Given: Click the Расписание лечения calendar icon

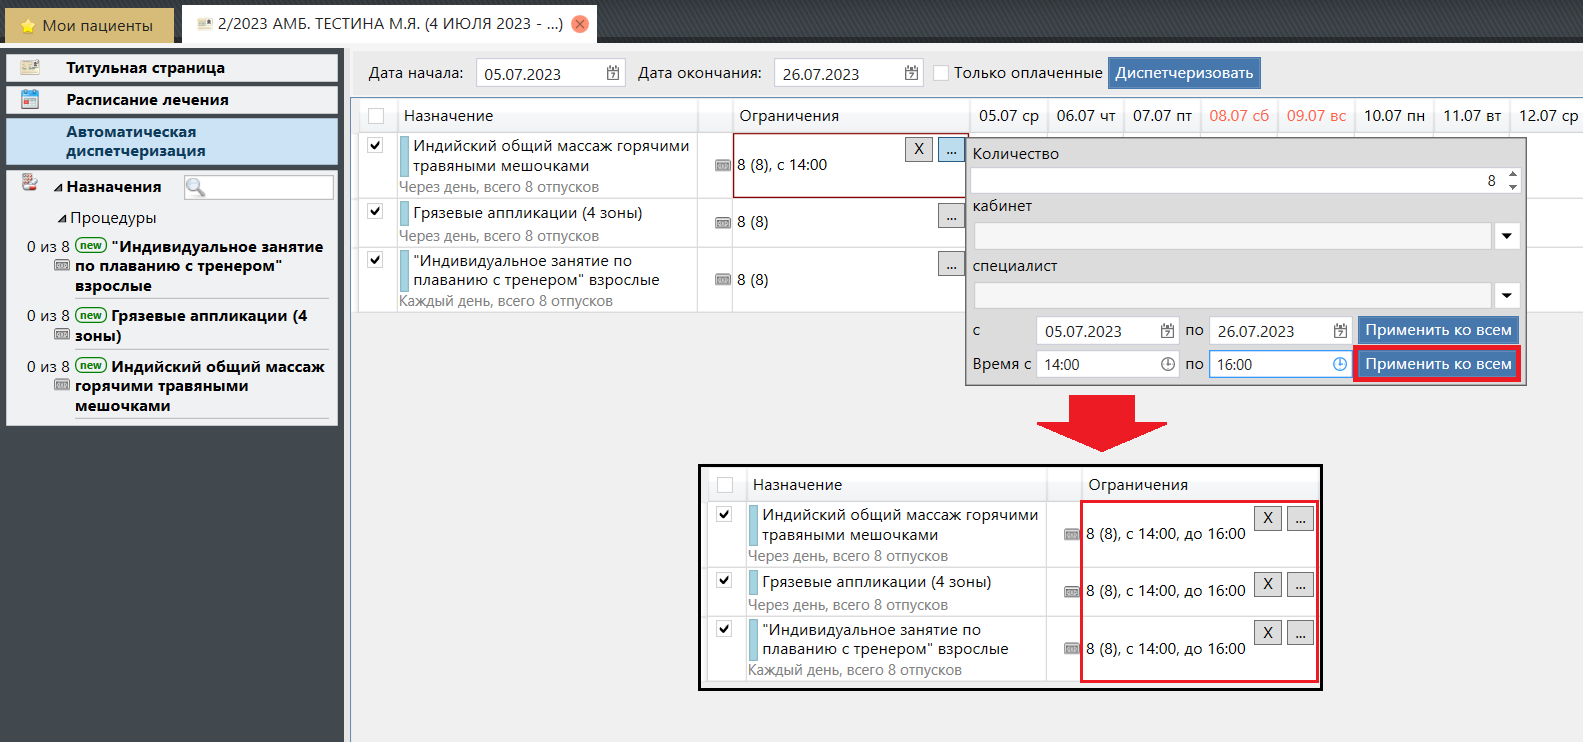Looking at the screenshot, I should click(x=30, y=100).
